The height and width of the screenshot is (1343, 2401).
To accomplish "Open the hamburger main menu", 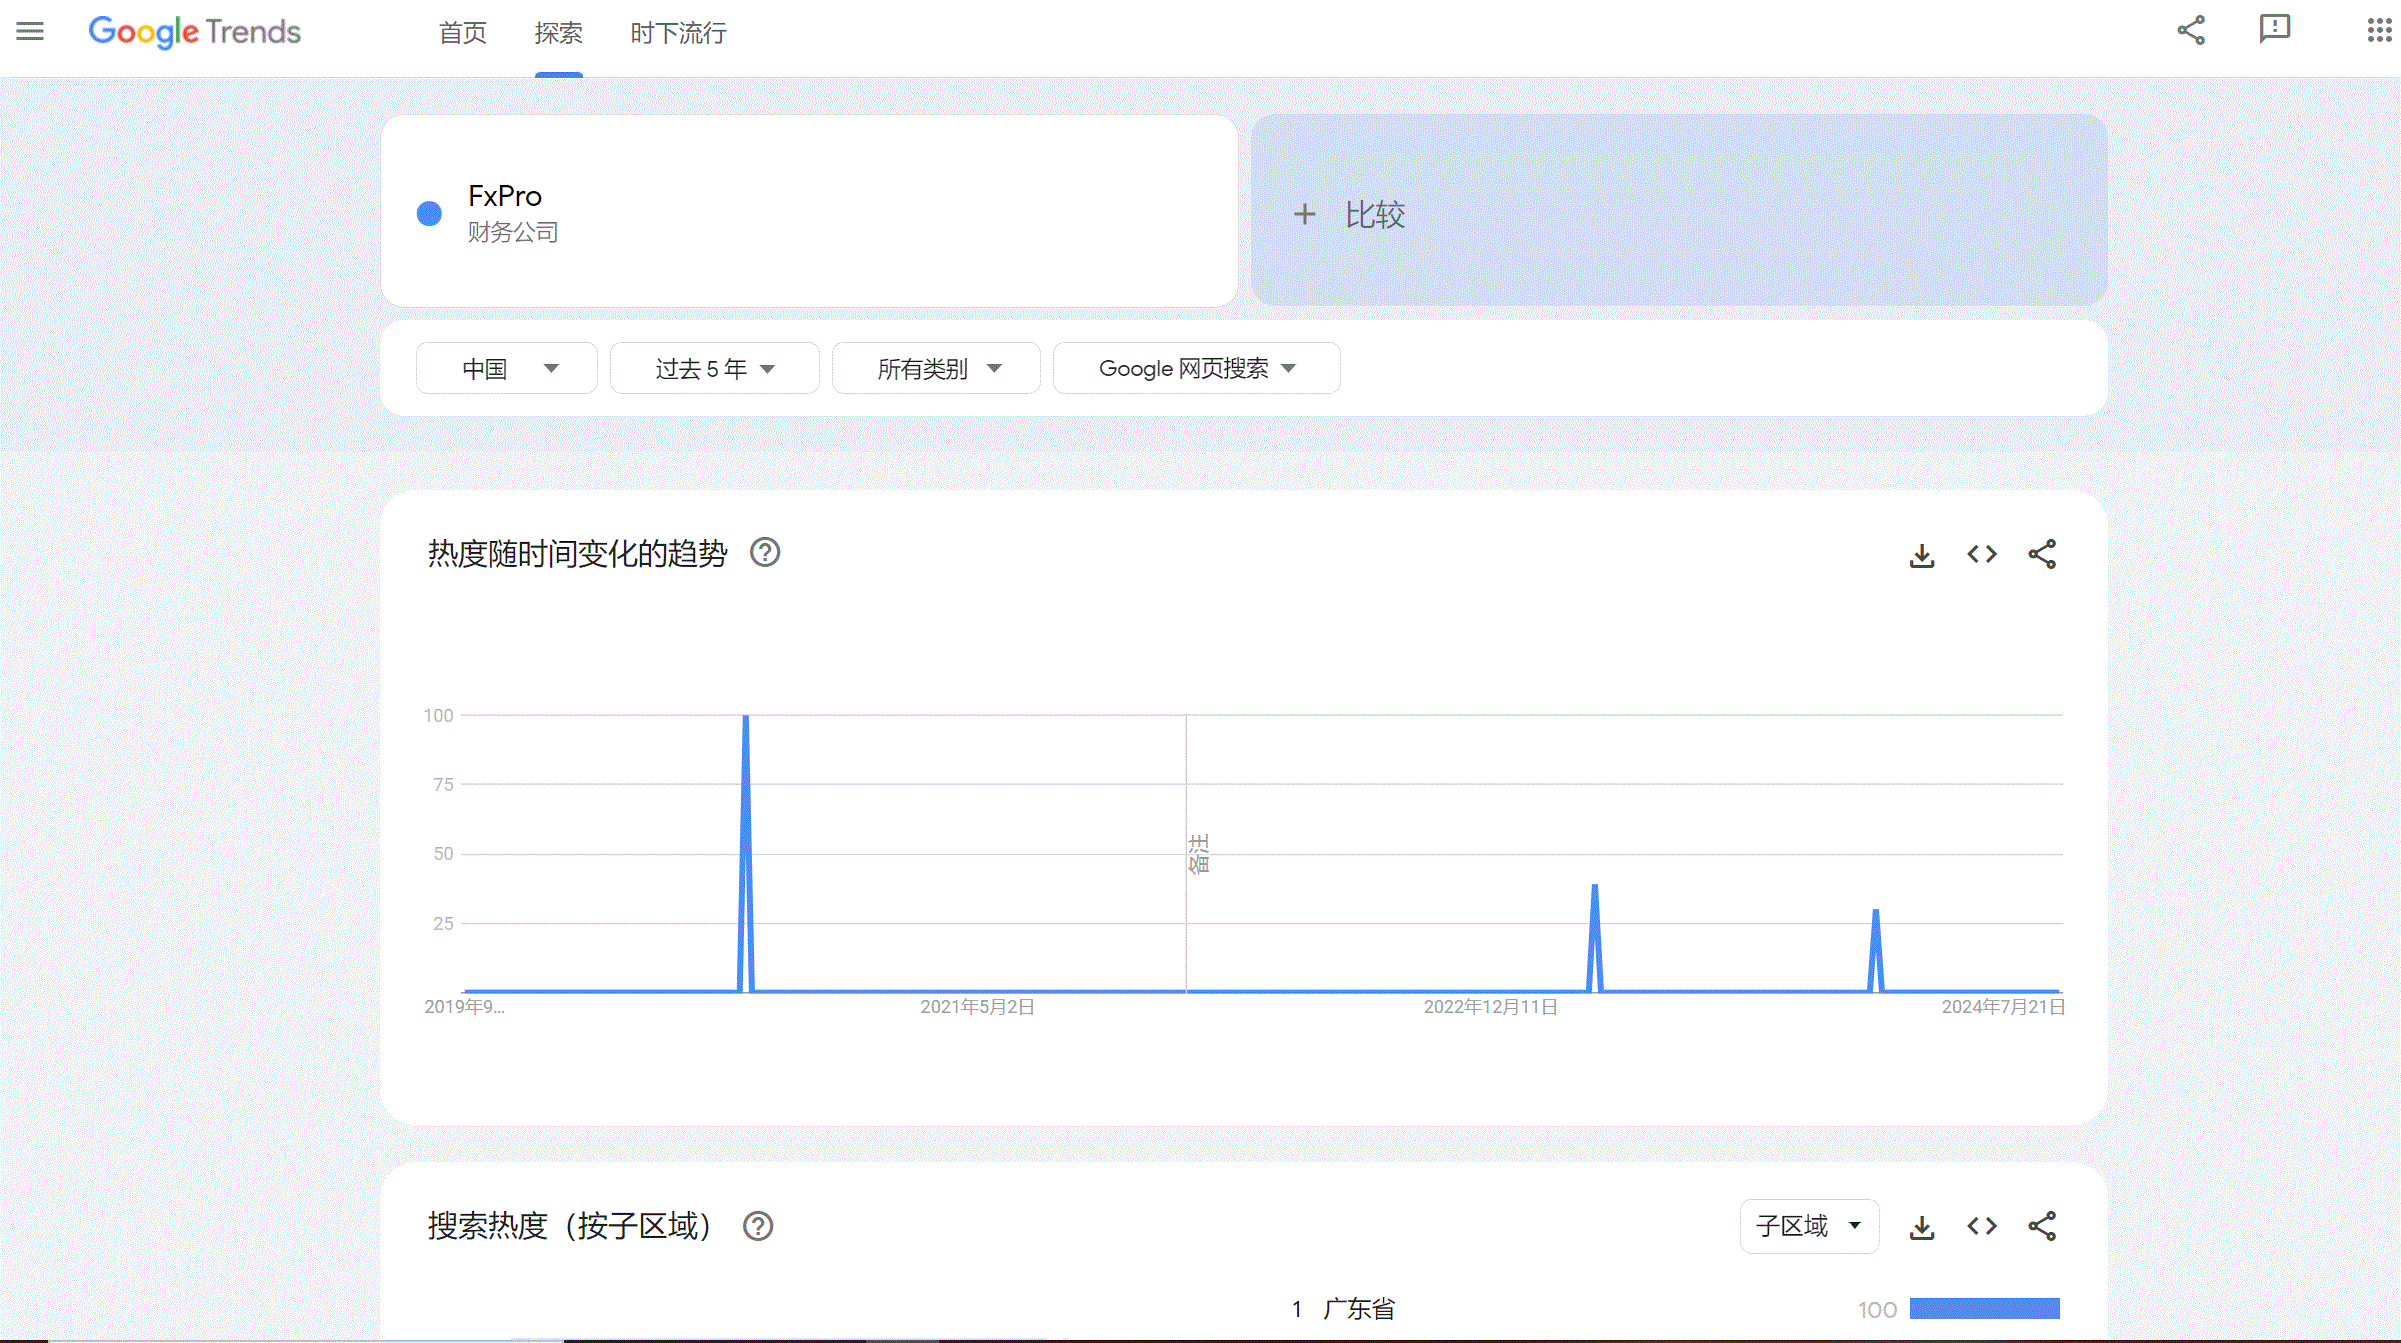I will click(x=30, y=31).
